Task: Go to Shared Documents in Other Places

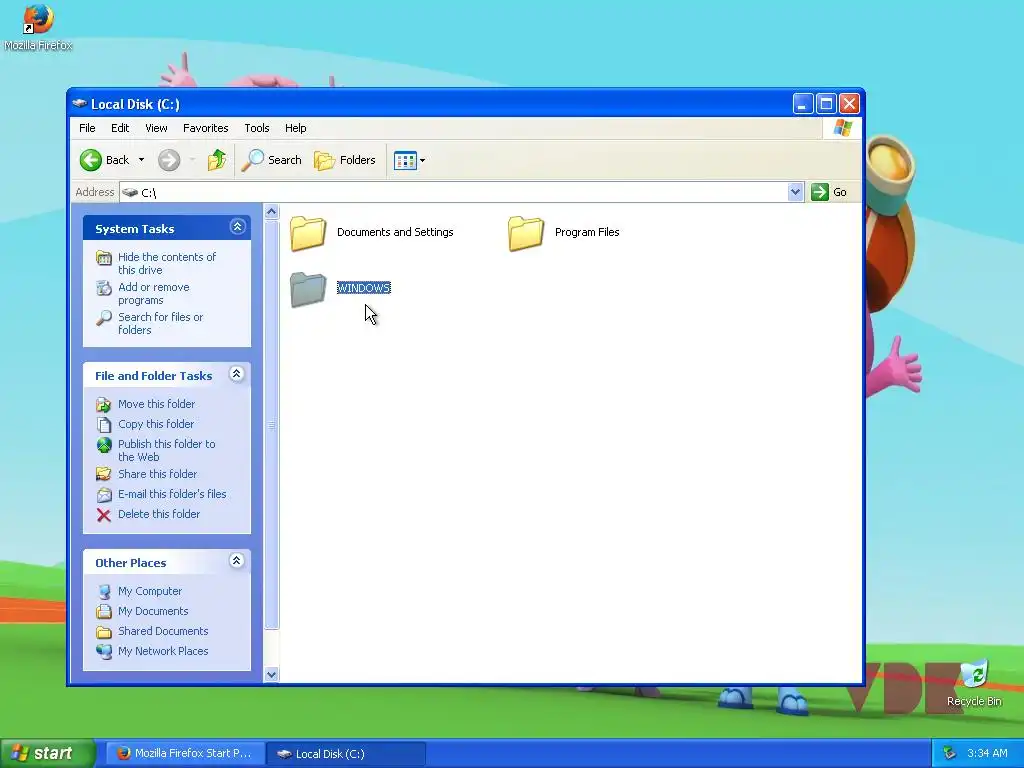Action: 163,631
